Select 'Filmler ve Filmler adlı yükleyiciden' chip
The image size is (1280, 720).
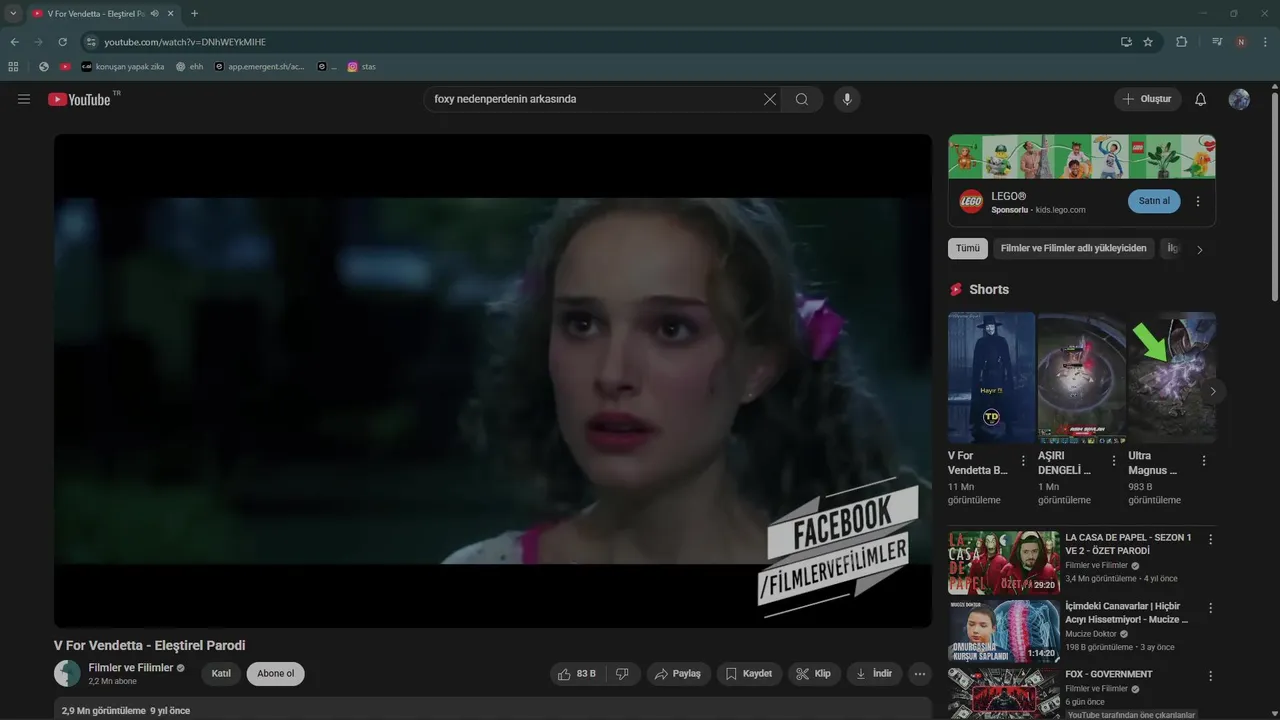pos(1074,248)
